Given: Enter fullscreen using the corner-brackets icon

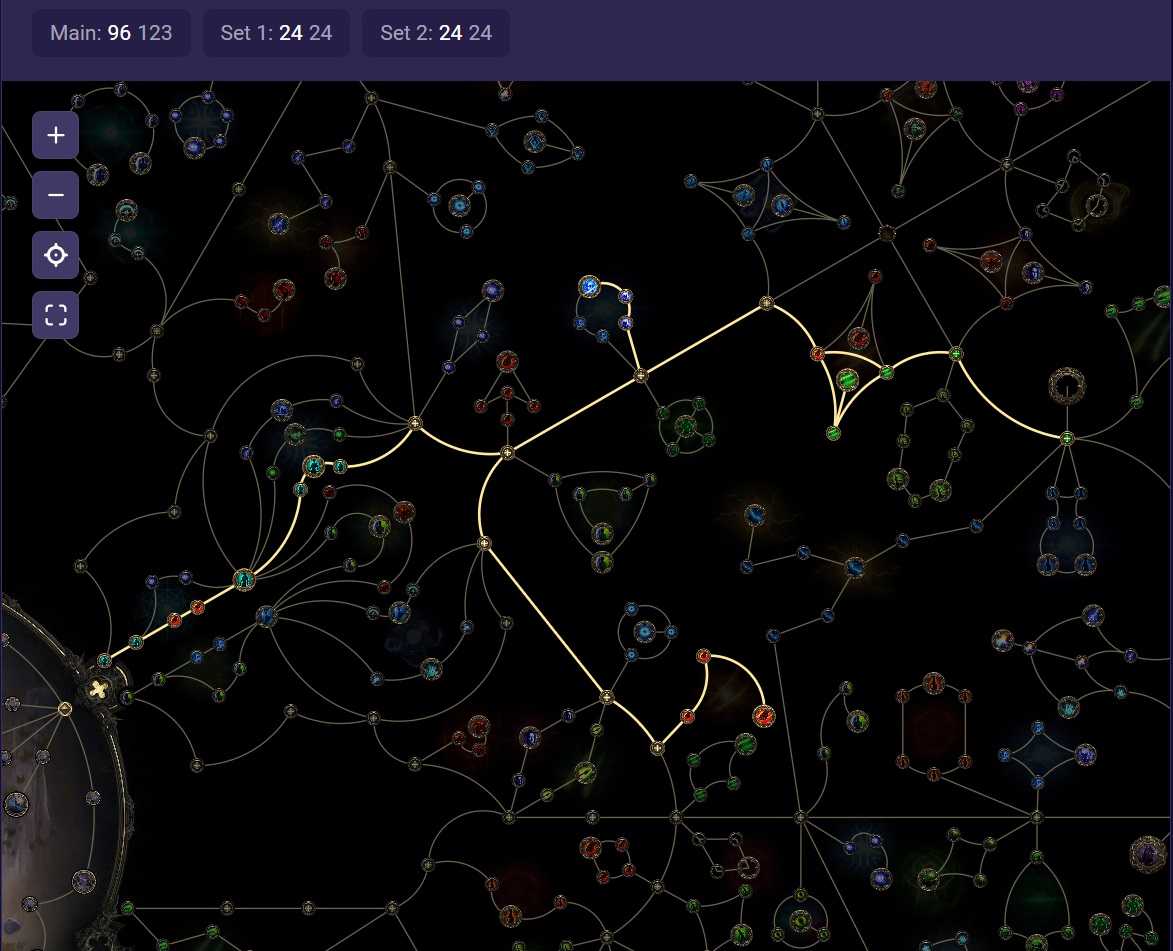Looking at the screenshot, I should (56, 315).
